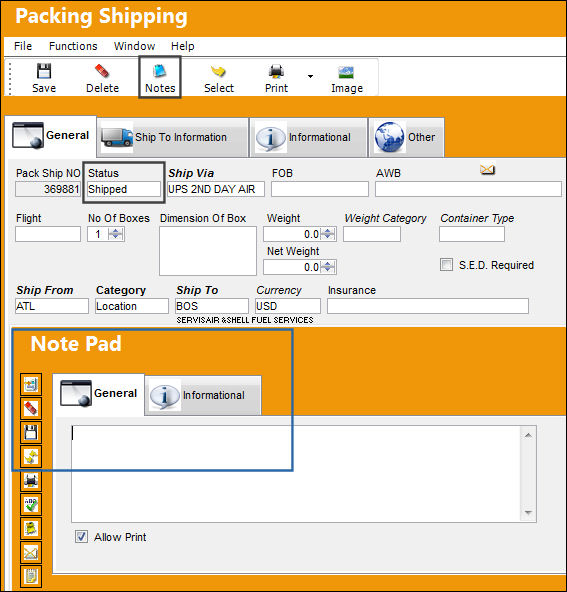
Task: Click the Status field showing Shipped
Action: pyautogui.click(x=124, y=189)
